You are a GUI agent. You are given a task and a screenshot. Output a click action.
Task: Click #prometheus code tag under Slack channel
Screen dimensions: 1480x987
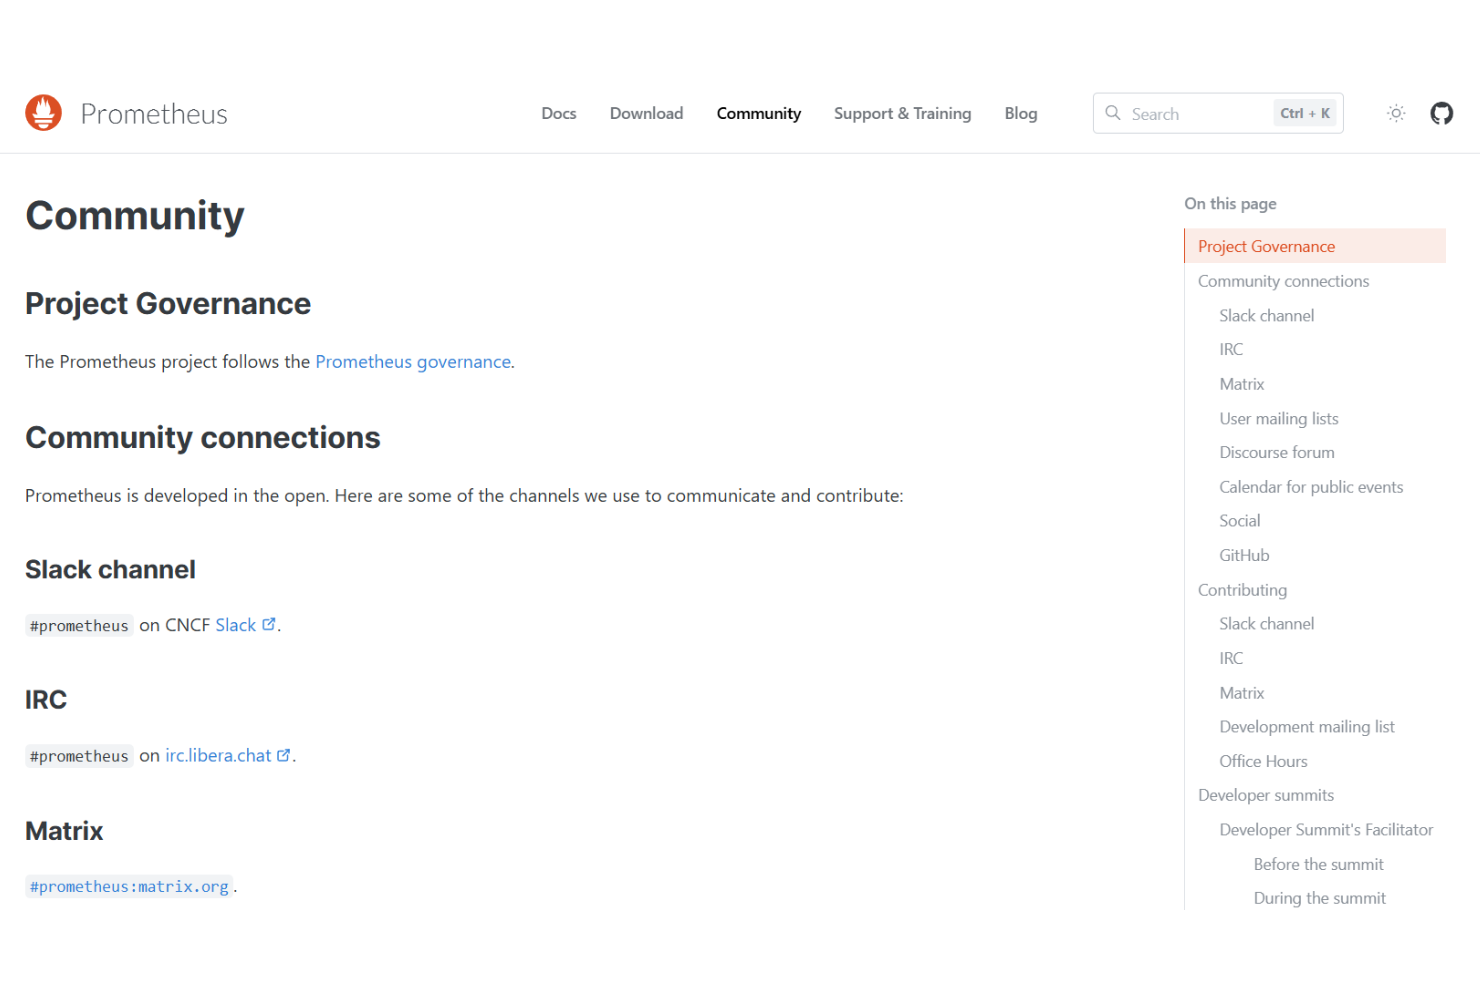tap(79, 626)
